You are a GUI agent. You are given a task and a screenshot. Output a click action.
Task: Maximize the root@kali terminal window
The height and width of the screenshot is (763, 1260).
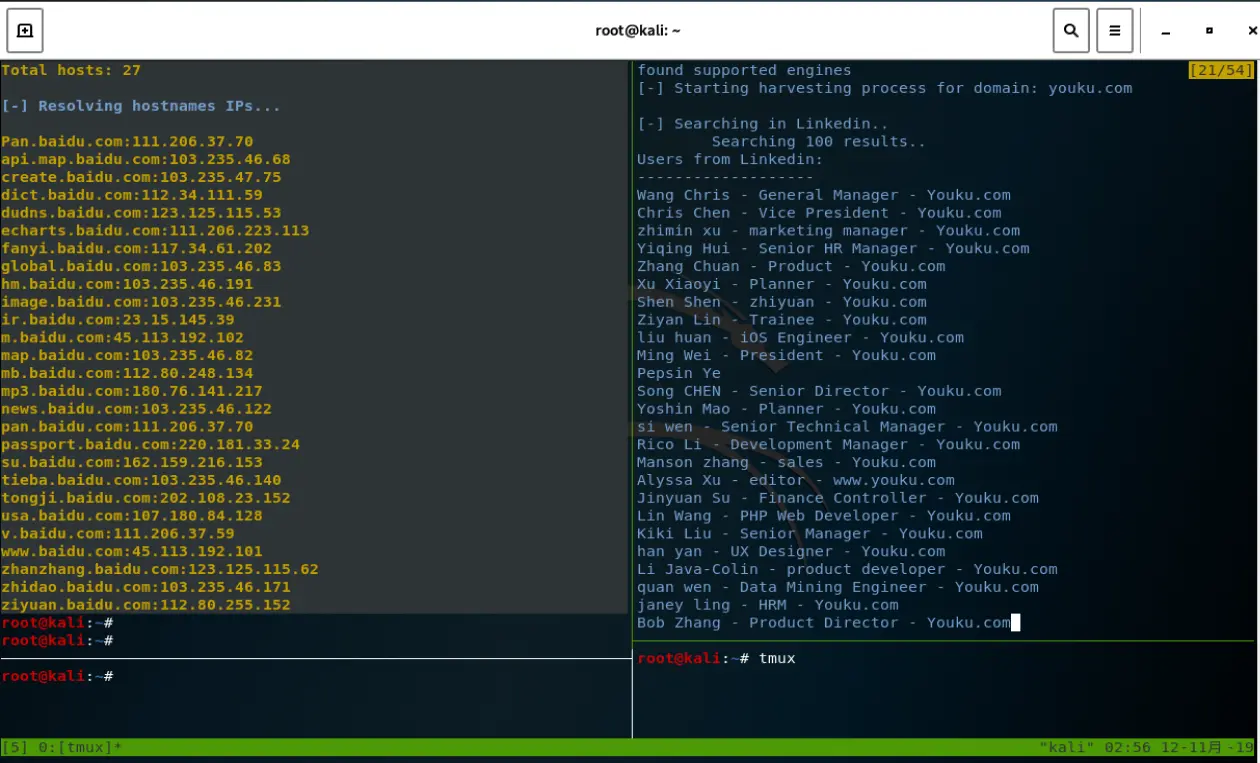tap(1209, 31)
